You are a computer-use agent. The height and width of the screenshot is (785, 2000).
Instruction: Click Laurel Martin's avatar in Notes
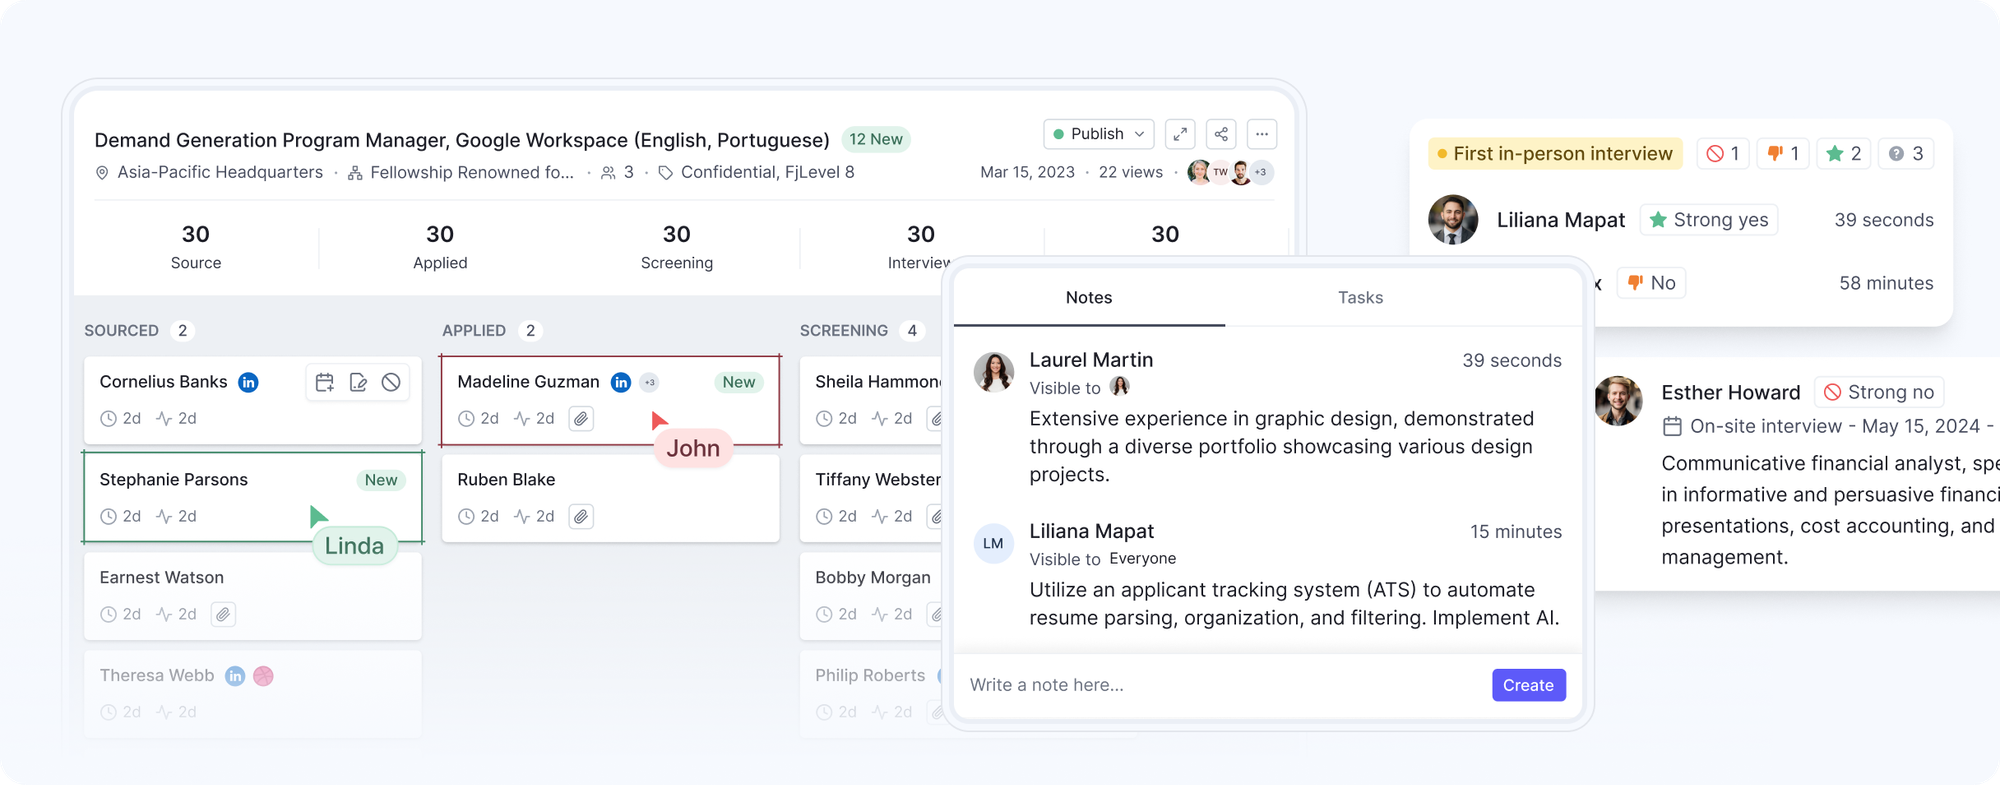pyautogui.click(x=994, y=372)
